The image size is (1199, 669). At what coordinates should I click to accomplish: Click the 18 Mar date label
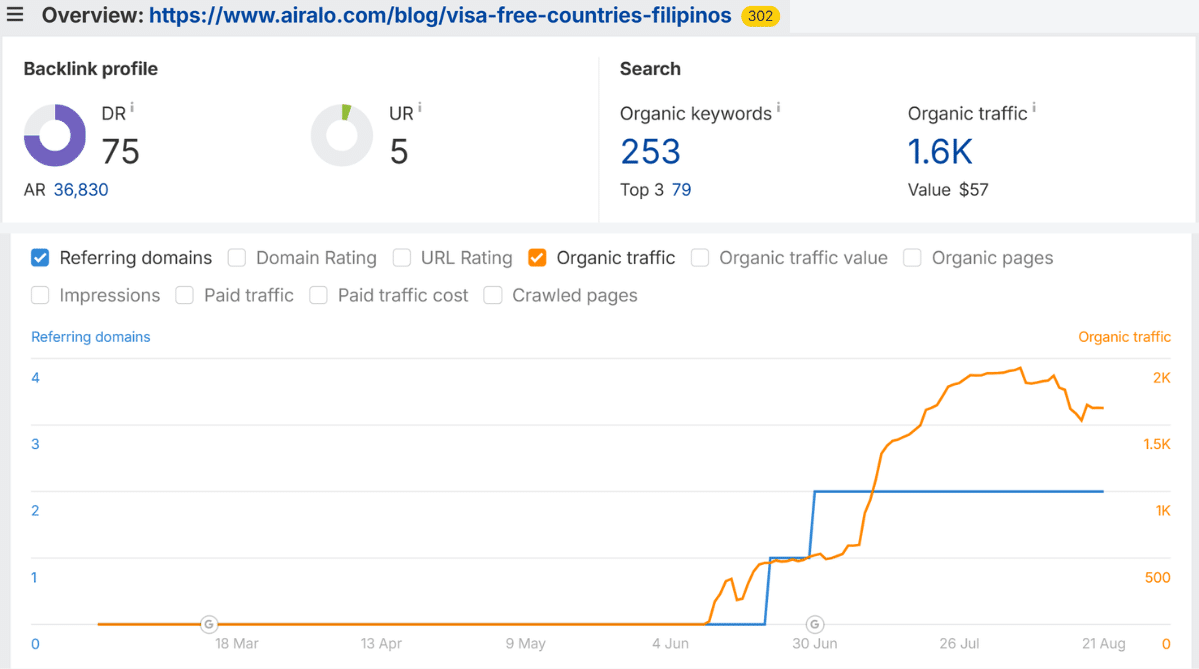point(236,644)
